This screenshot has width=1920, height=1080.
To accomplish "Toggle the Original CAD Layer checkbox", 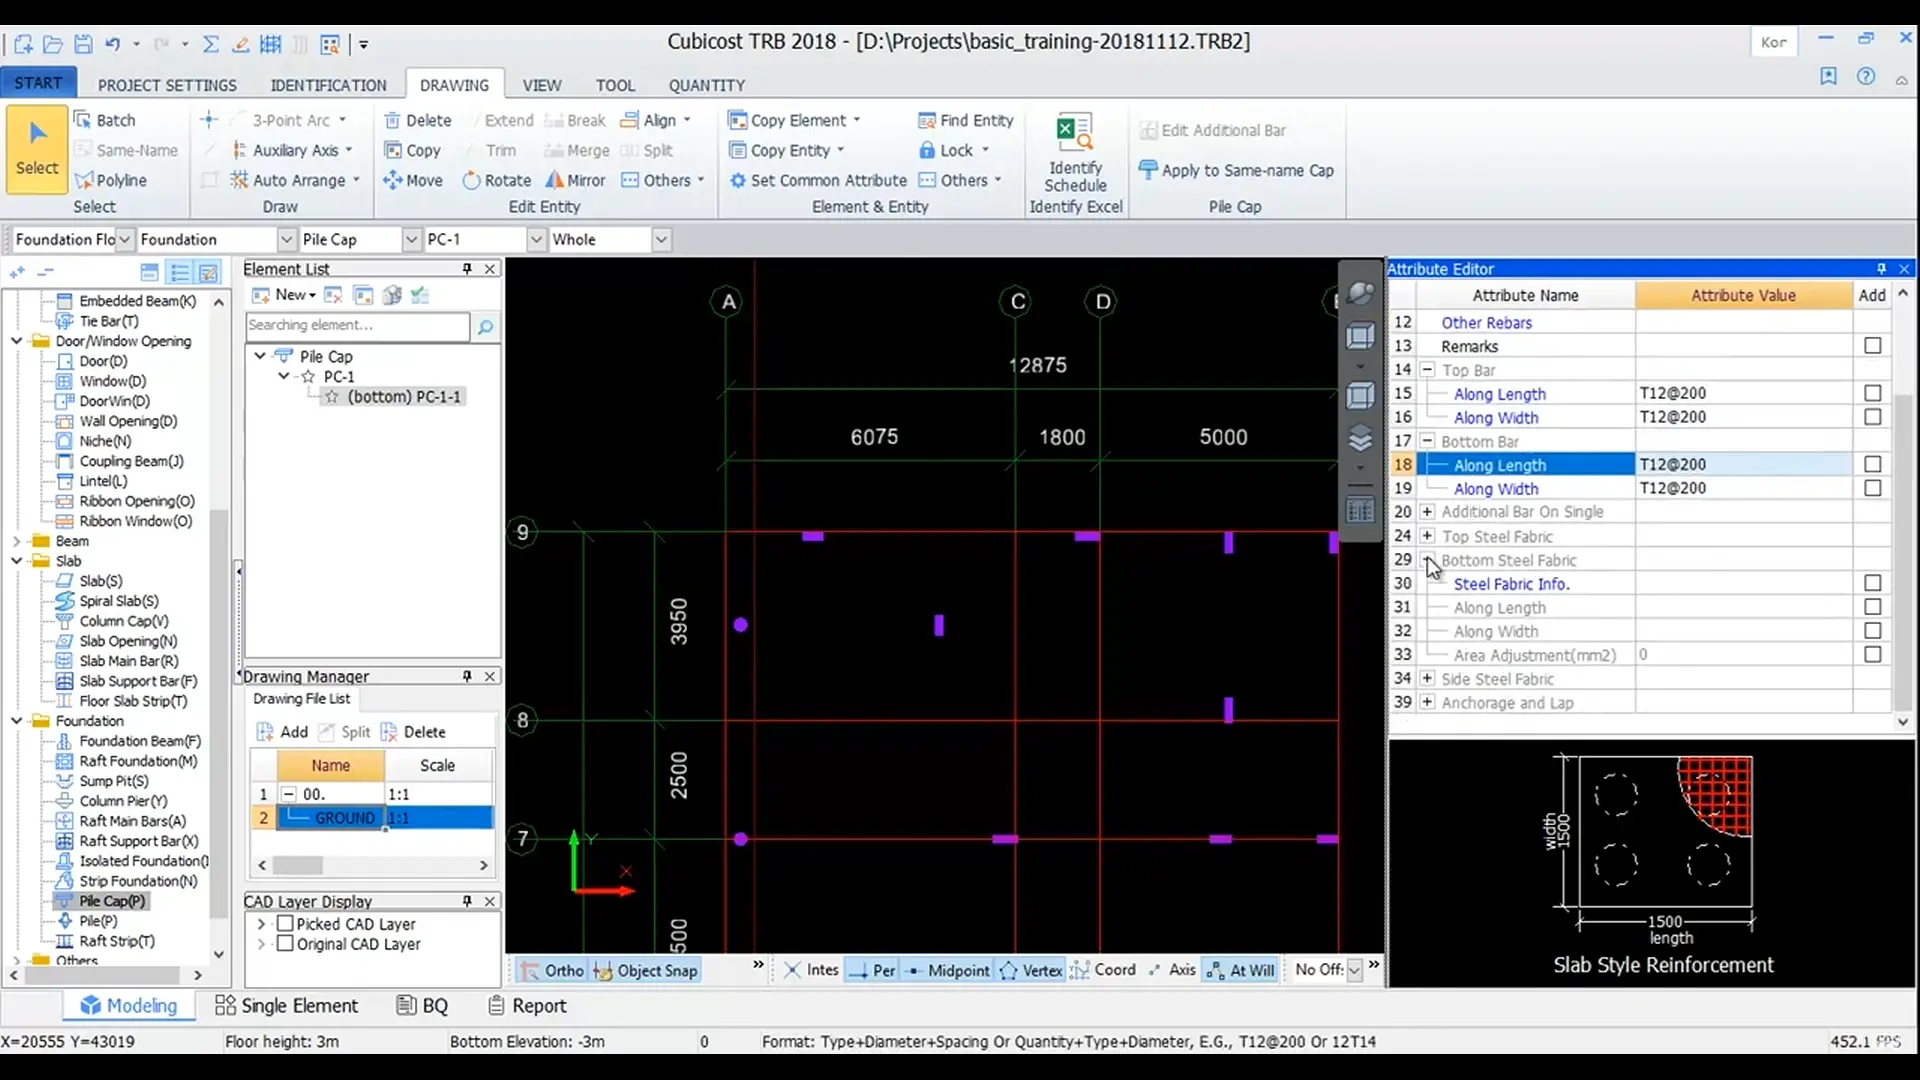I will click(285, 944).
